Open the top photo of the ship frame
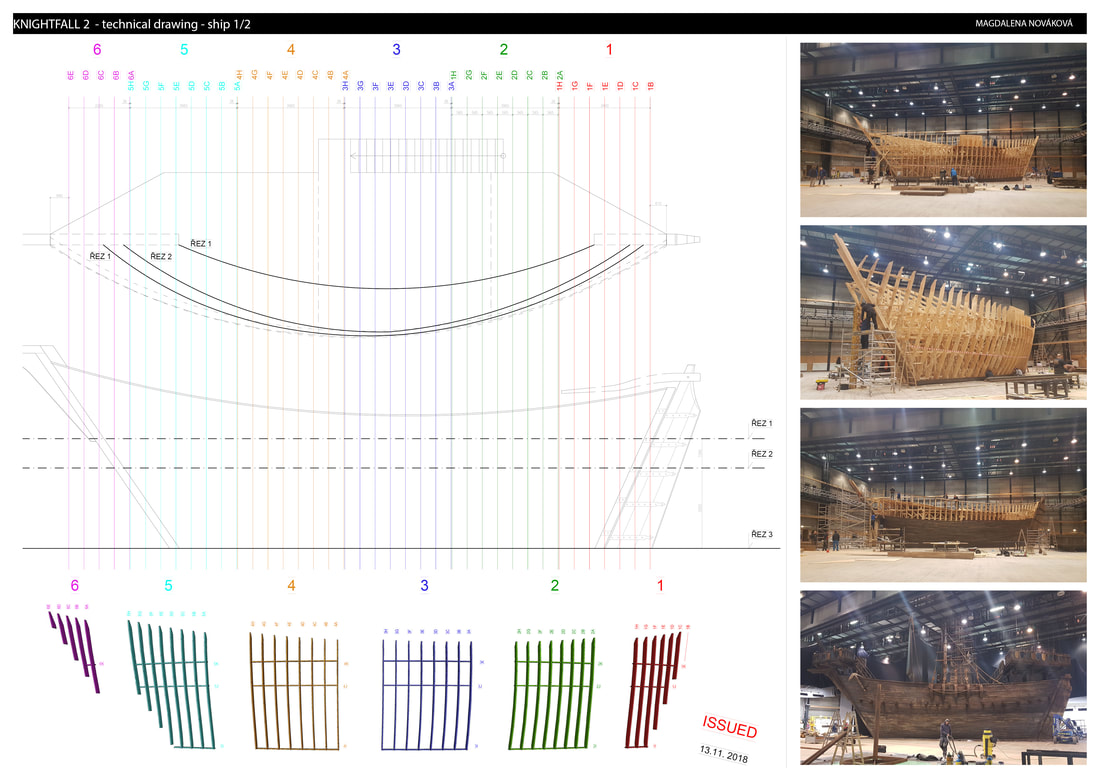This screenshot has height=778, width=1100. click(942, 129)
